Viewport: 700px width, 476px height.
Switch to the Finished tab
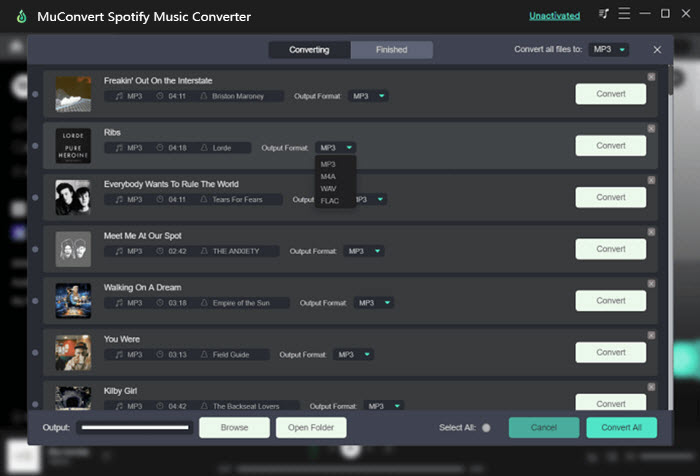click(392, 50)
